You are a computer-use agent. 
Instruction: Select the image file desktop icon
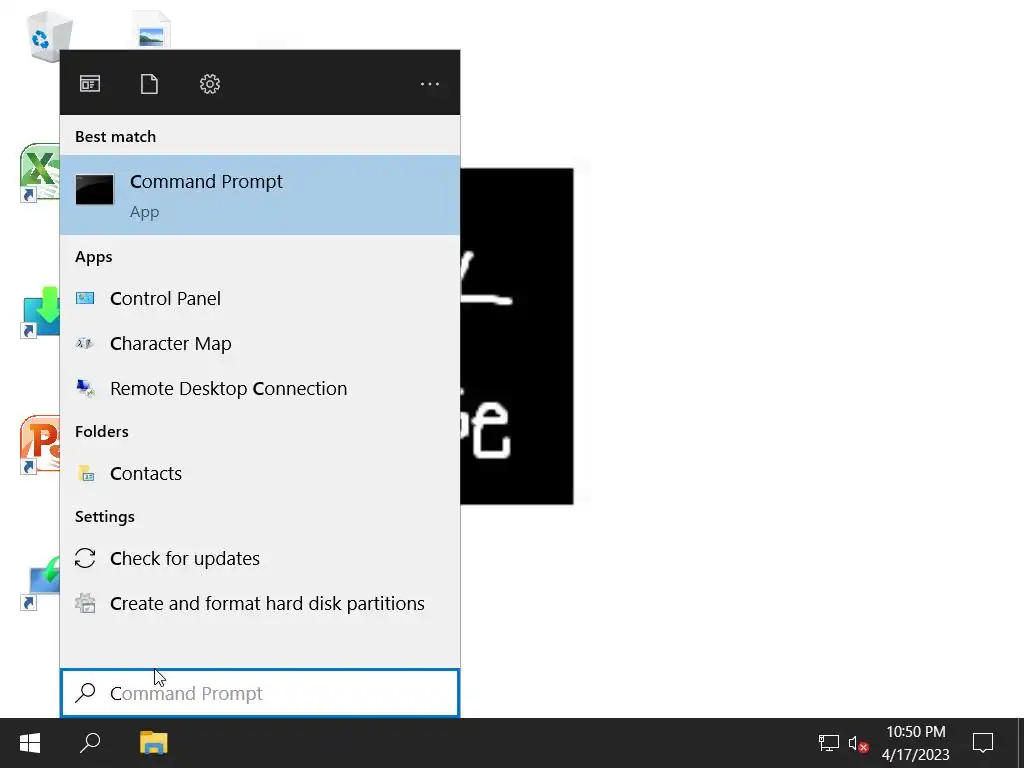point(152,30)
